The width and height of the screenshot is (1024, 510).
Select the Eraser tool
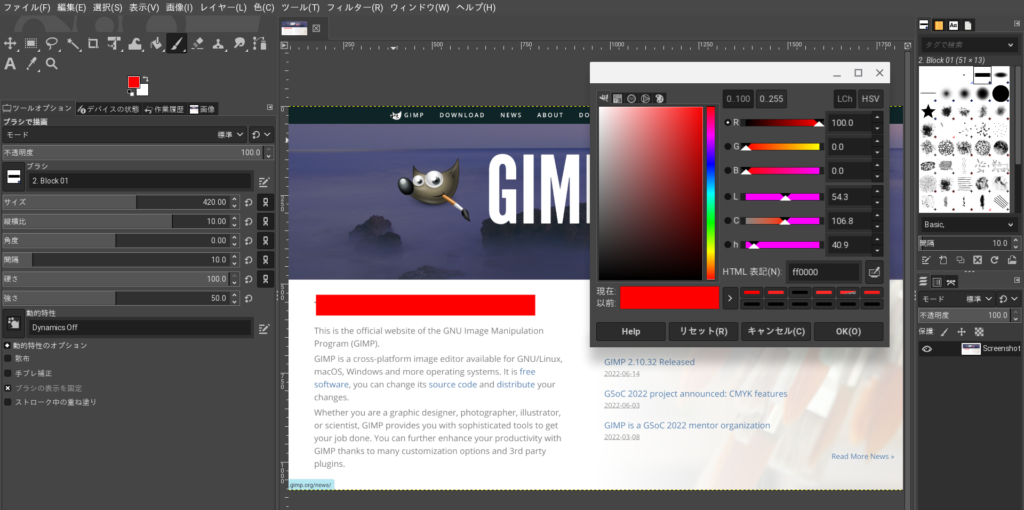[x=198, y=44]
